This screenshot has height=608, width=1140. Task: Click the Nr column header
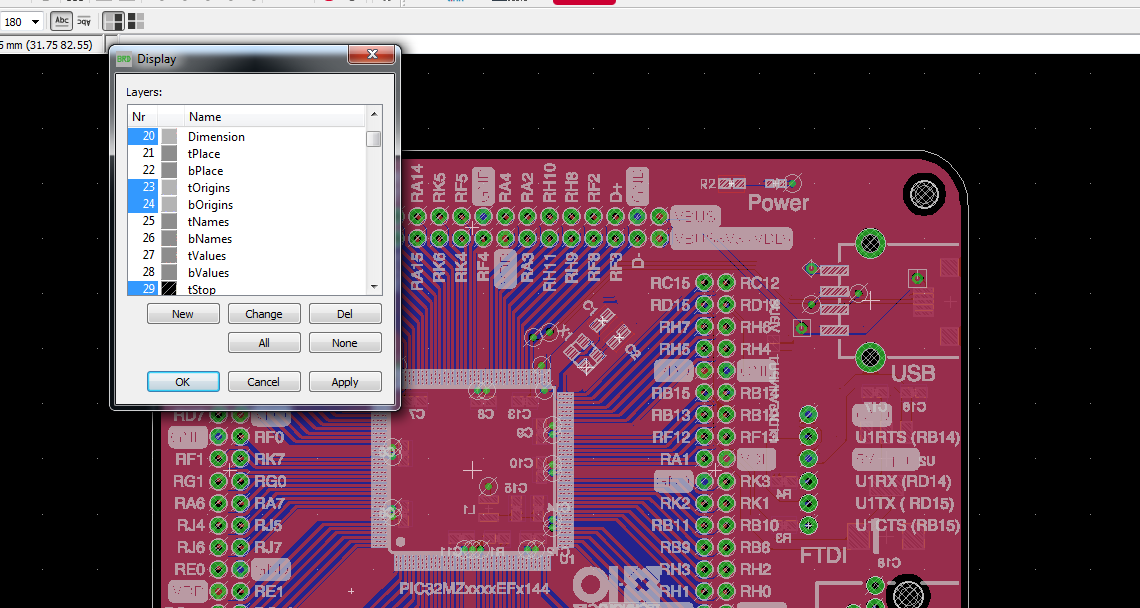(142, 116)
